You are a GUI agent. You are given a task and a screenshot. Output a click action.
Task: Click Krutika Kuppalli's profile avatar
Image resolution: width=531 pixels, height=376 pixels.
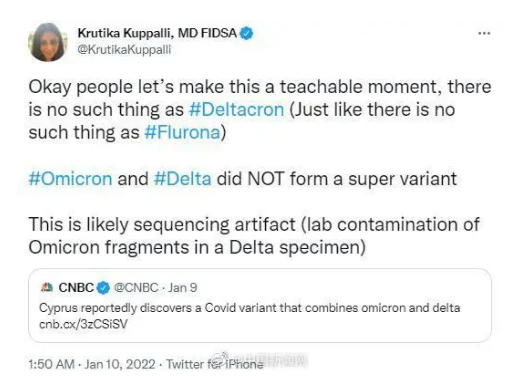(47, 42)
